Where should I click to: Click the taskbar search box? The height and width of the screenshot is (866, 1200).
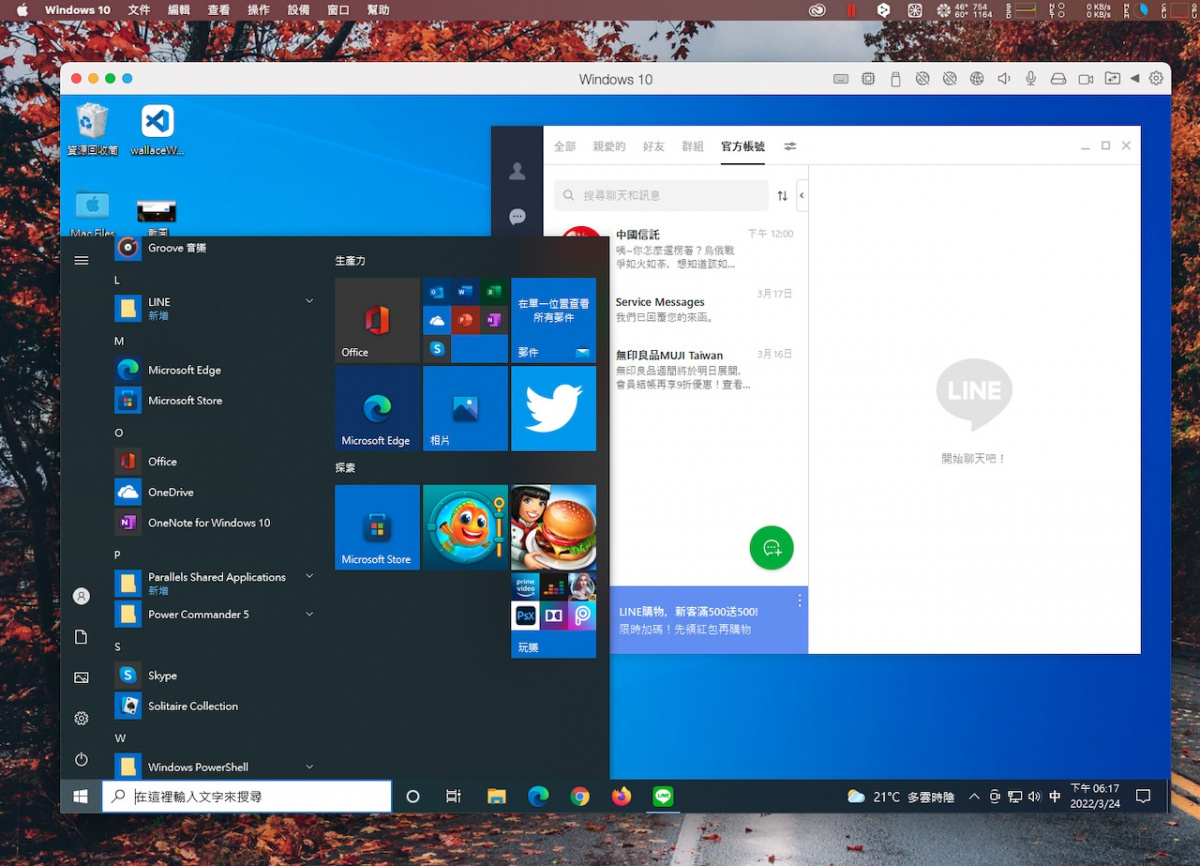click(247, 796)
